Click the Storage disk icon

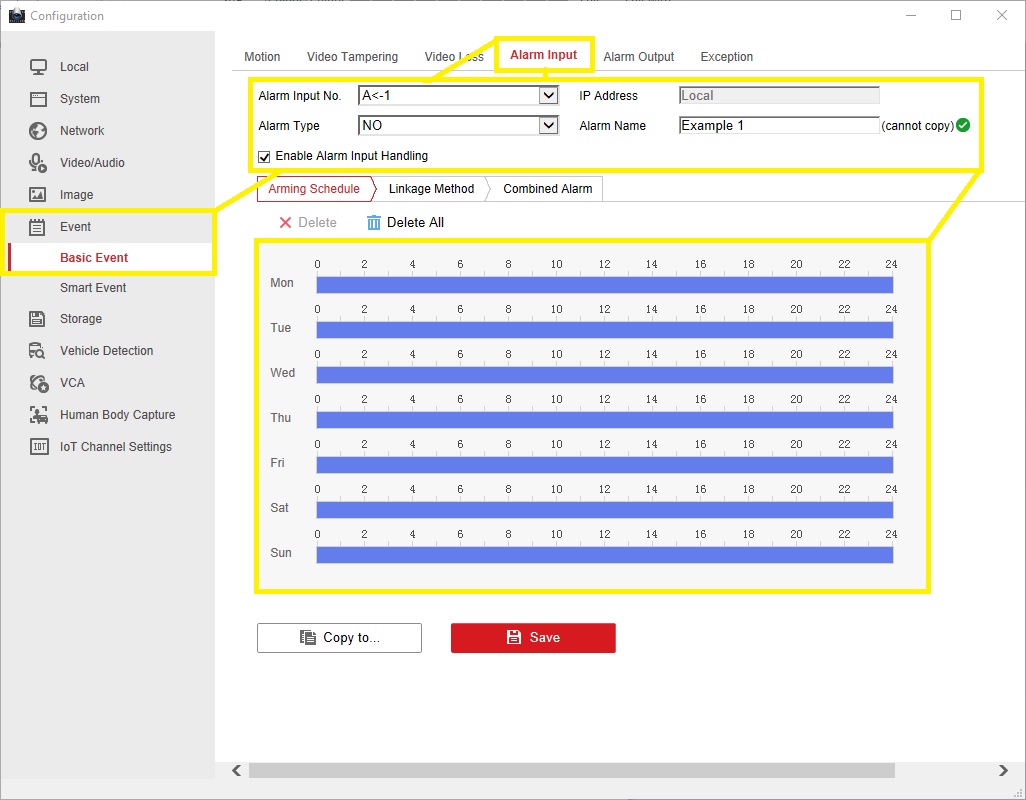[x=38, y=319]
